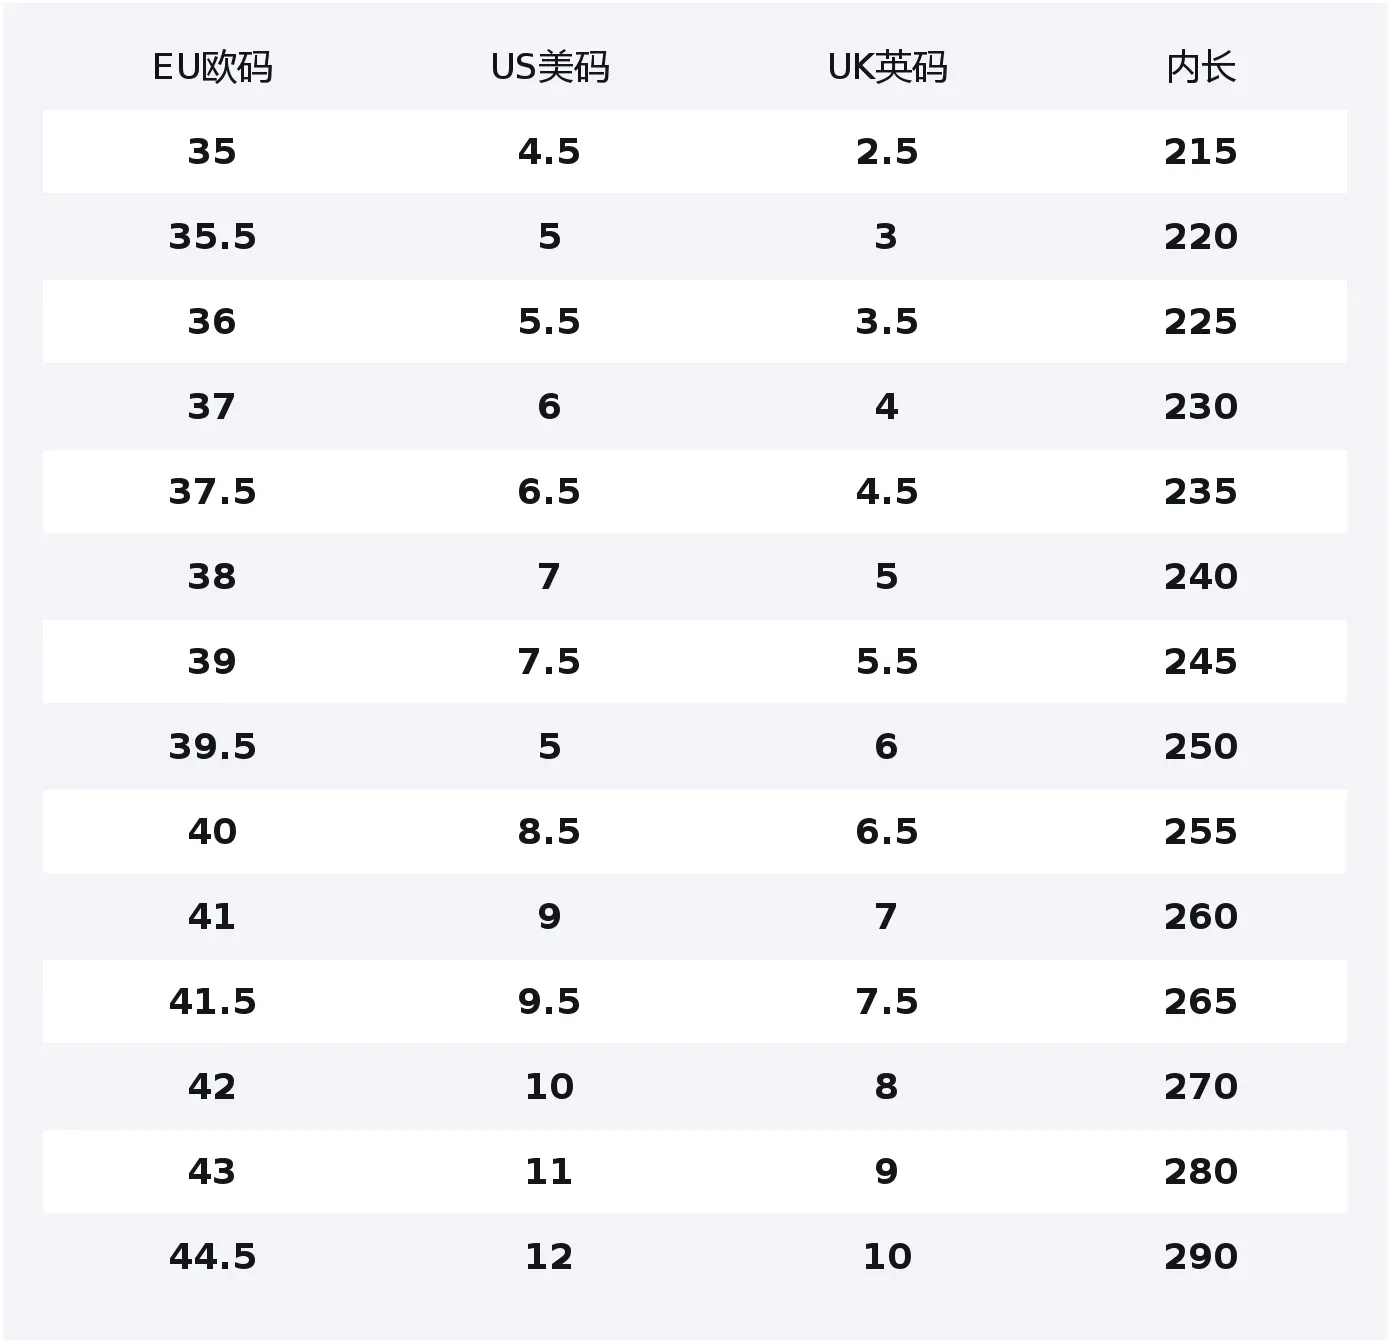Screen dimensions: 1390x1343
Task: Click the 260 inner length value
Action: pyautogui.click(x=1200, y=917)
